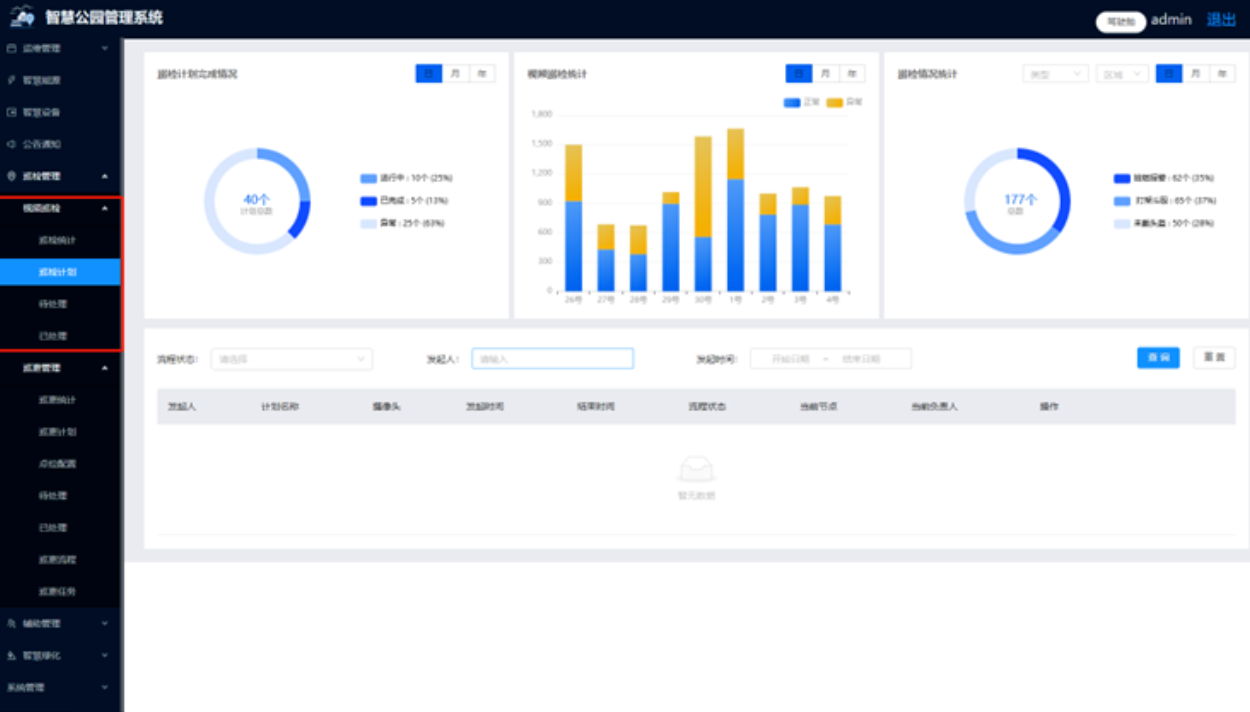Click the icon beside 智慧设备 in sidebar

pos(12,112)
